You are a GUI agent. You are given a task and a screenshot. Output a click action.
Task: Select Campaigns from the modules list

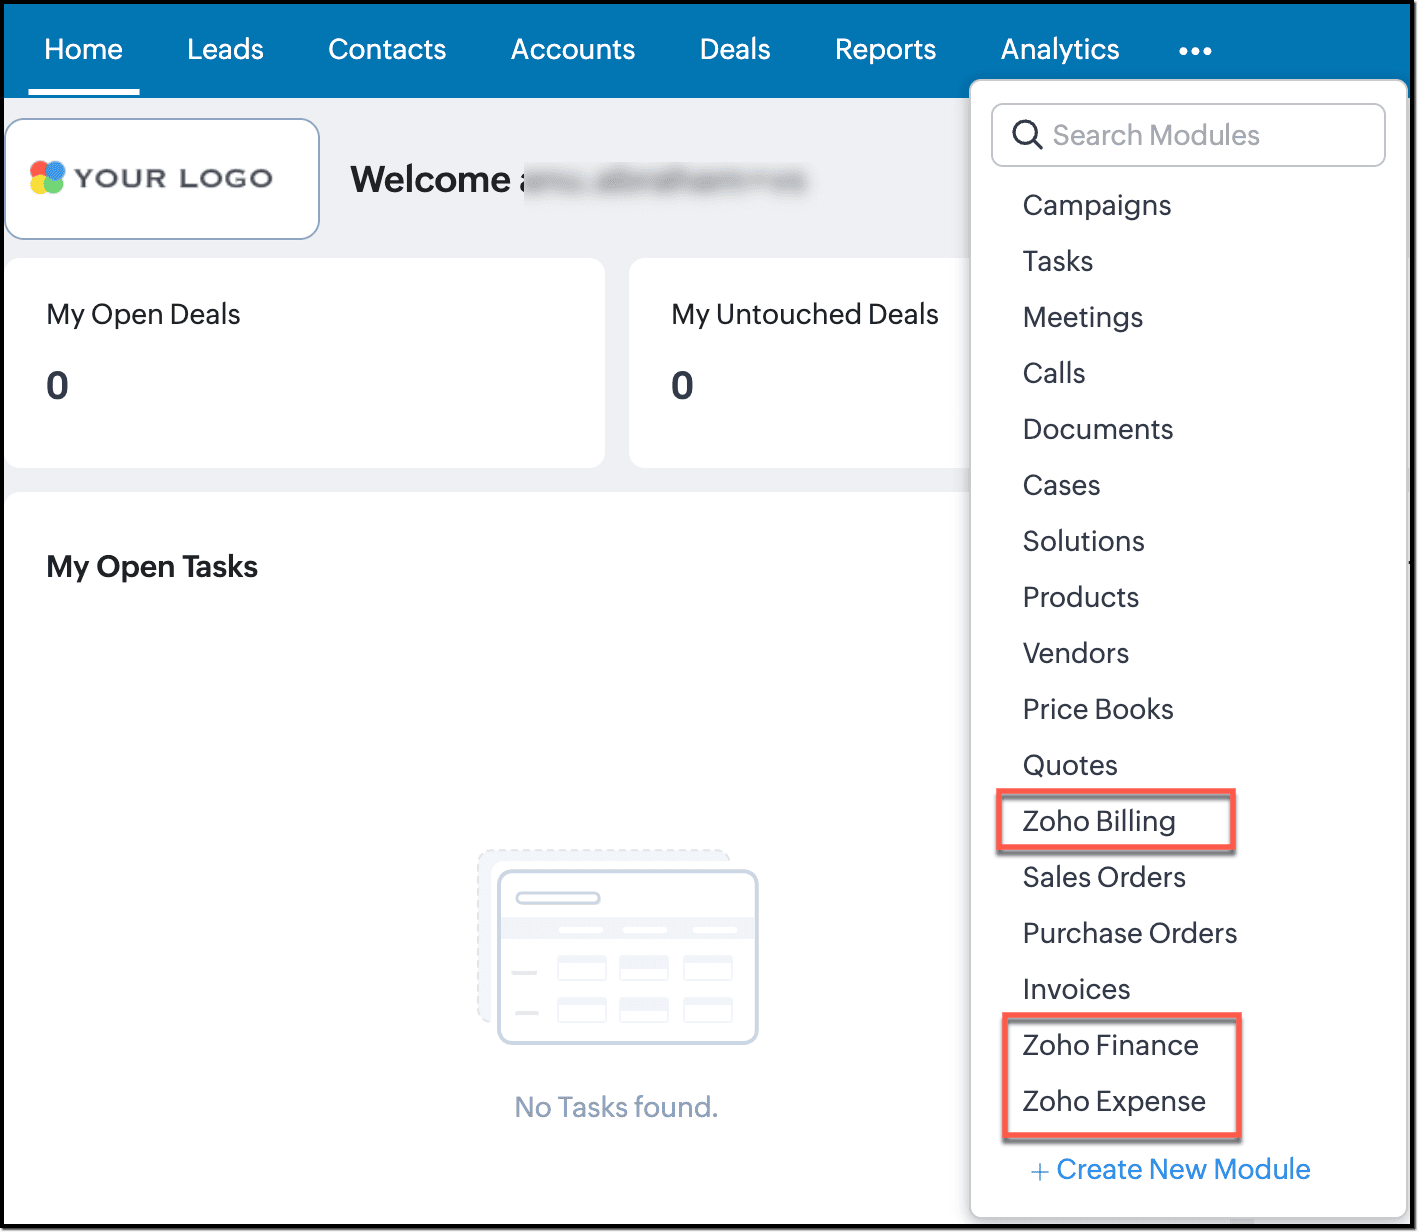1097,206
